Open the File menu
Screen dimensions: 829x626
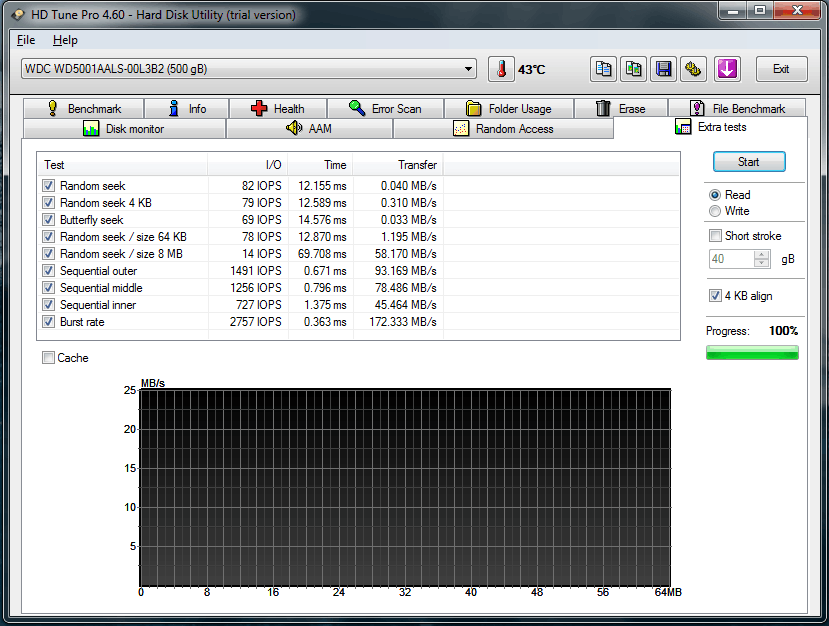click(26, 40)
